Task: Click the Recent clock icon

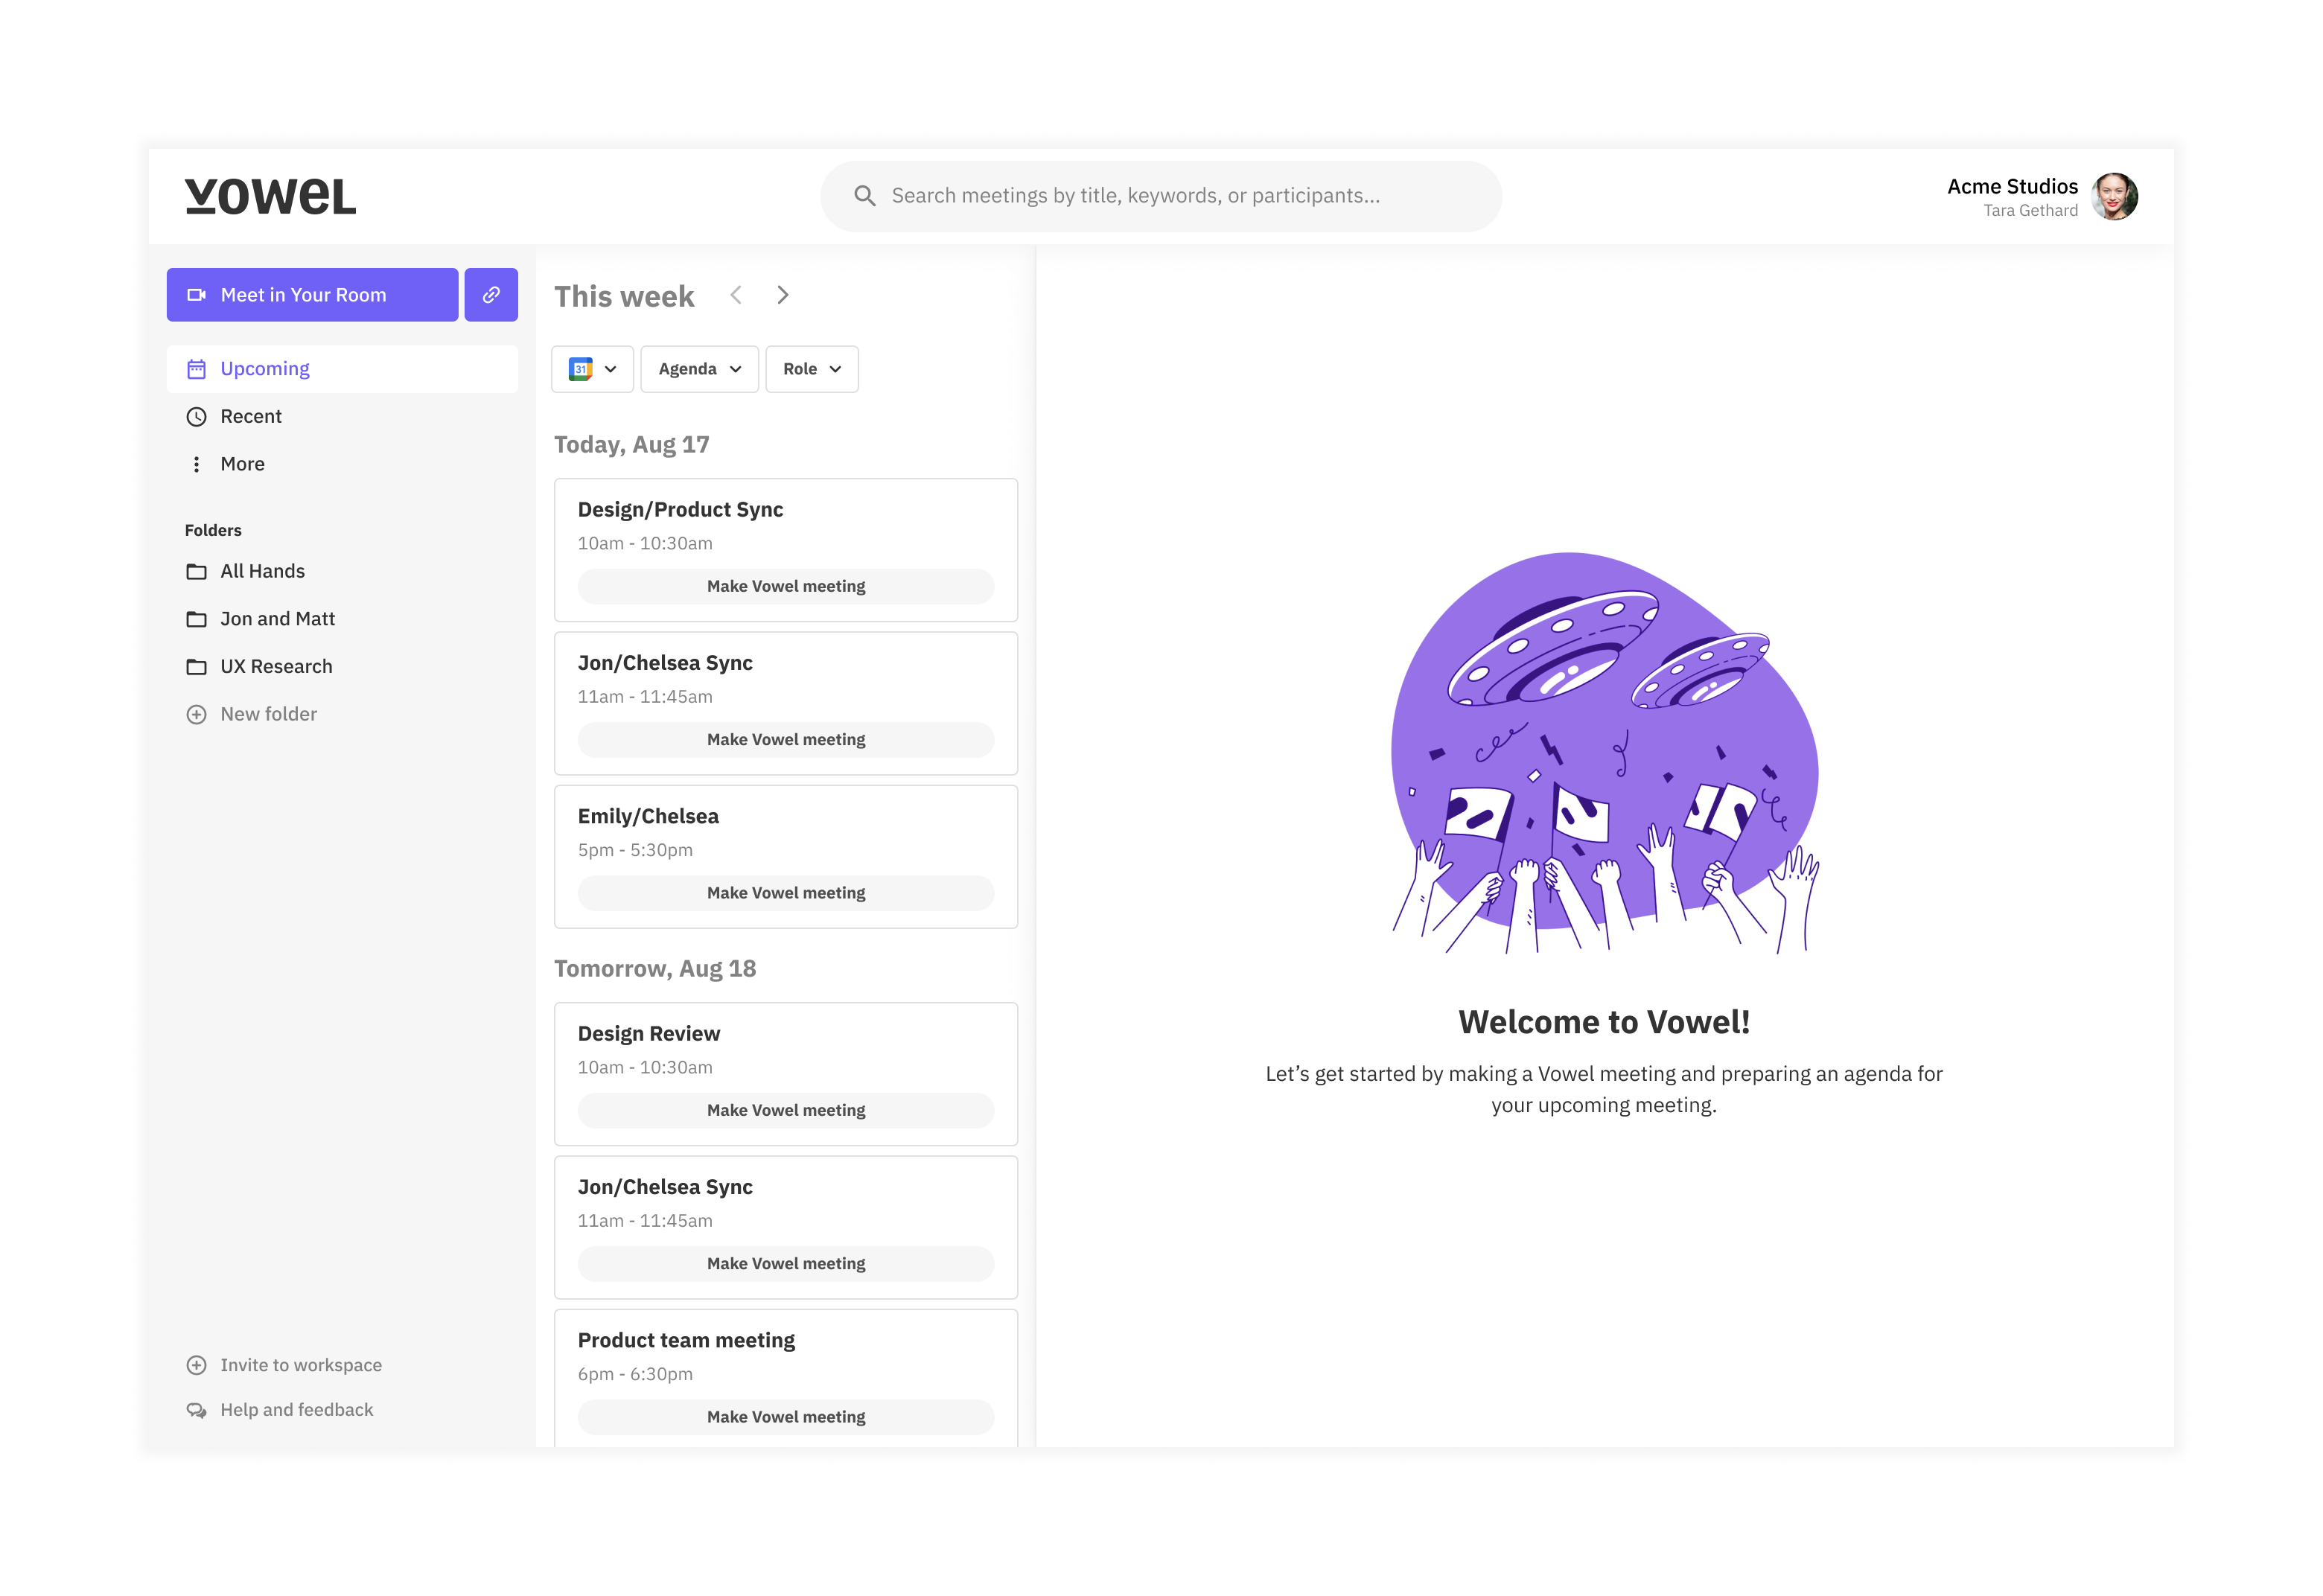Action: tap(197, 416)
